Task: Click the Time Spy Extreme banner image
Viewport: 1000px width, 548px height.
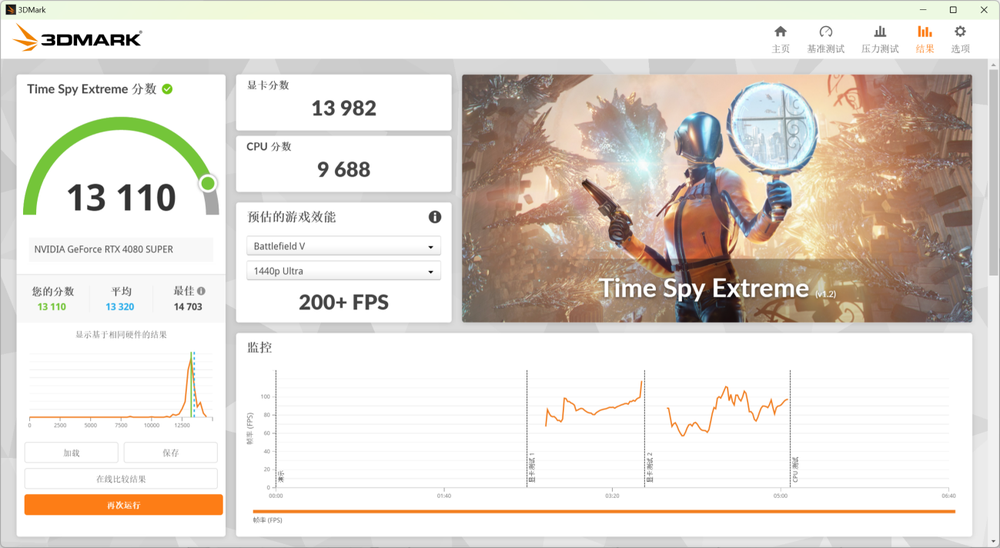Action: [717, 198]
